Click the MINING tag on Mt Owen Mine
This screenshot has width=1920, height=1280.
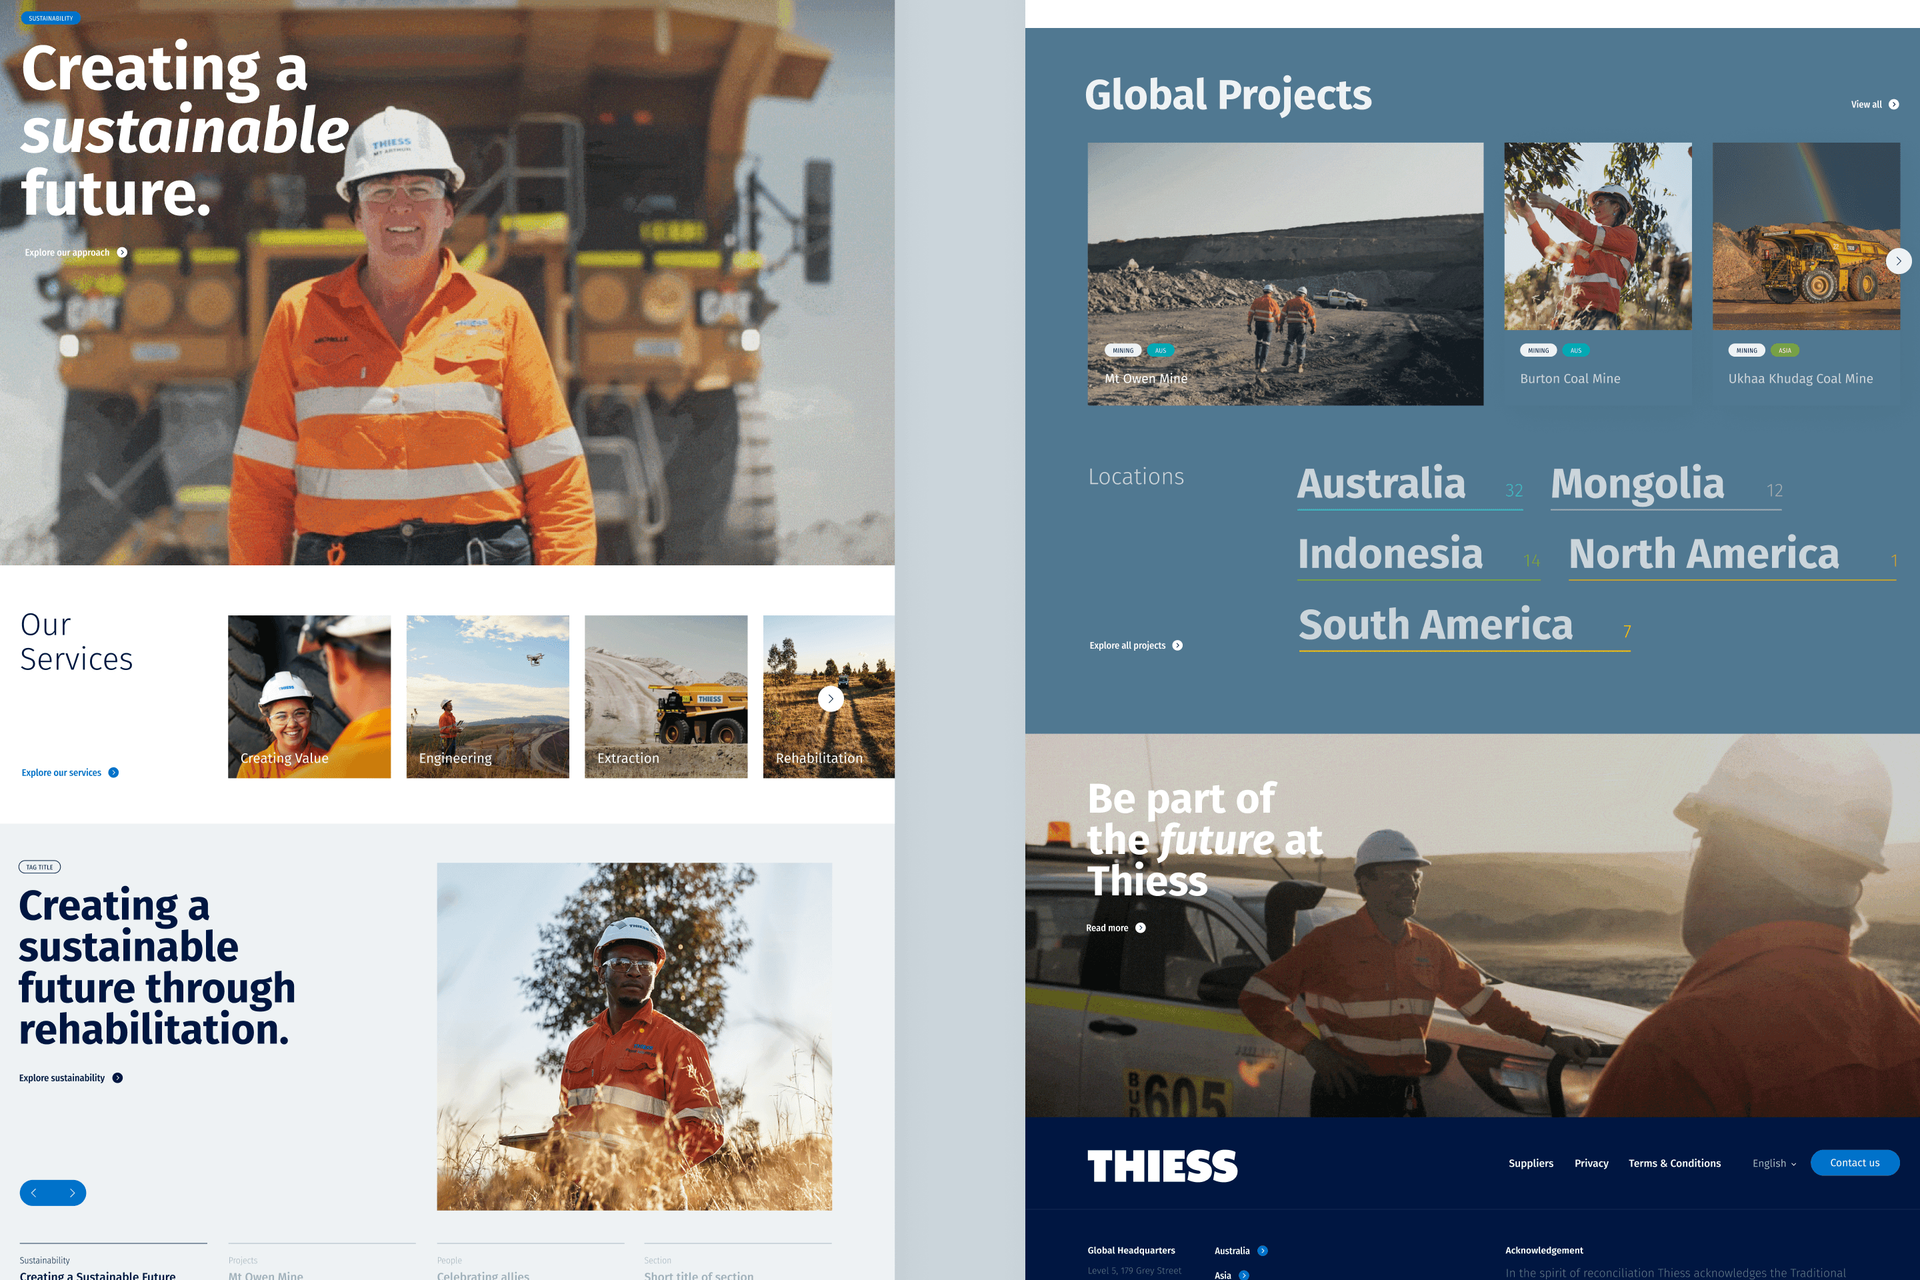(x=1123, y=351)
